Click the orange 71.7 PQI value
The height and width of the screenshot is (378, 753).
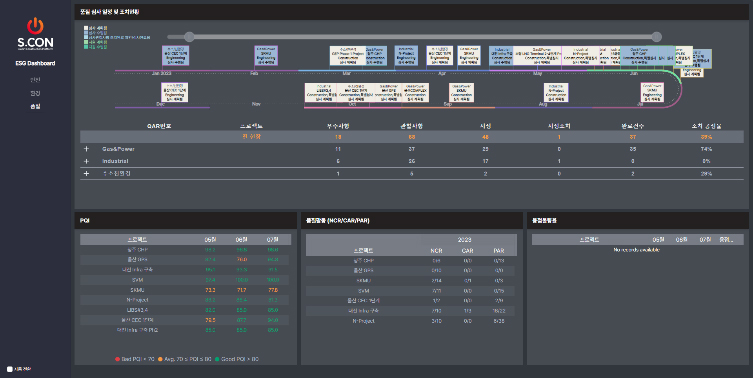point(242,290)
